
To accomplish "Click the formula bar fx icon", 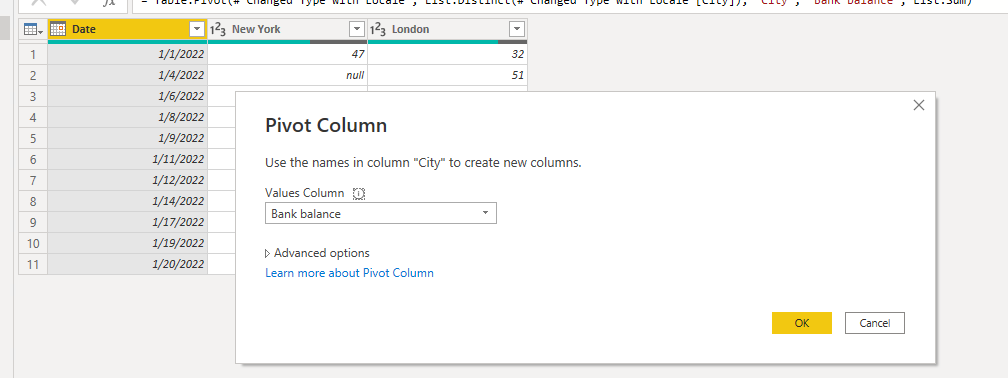I will point(109,3).
